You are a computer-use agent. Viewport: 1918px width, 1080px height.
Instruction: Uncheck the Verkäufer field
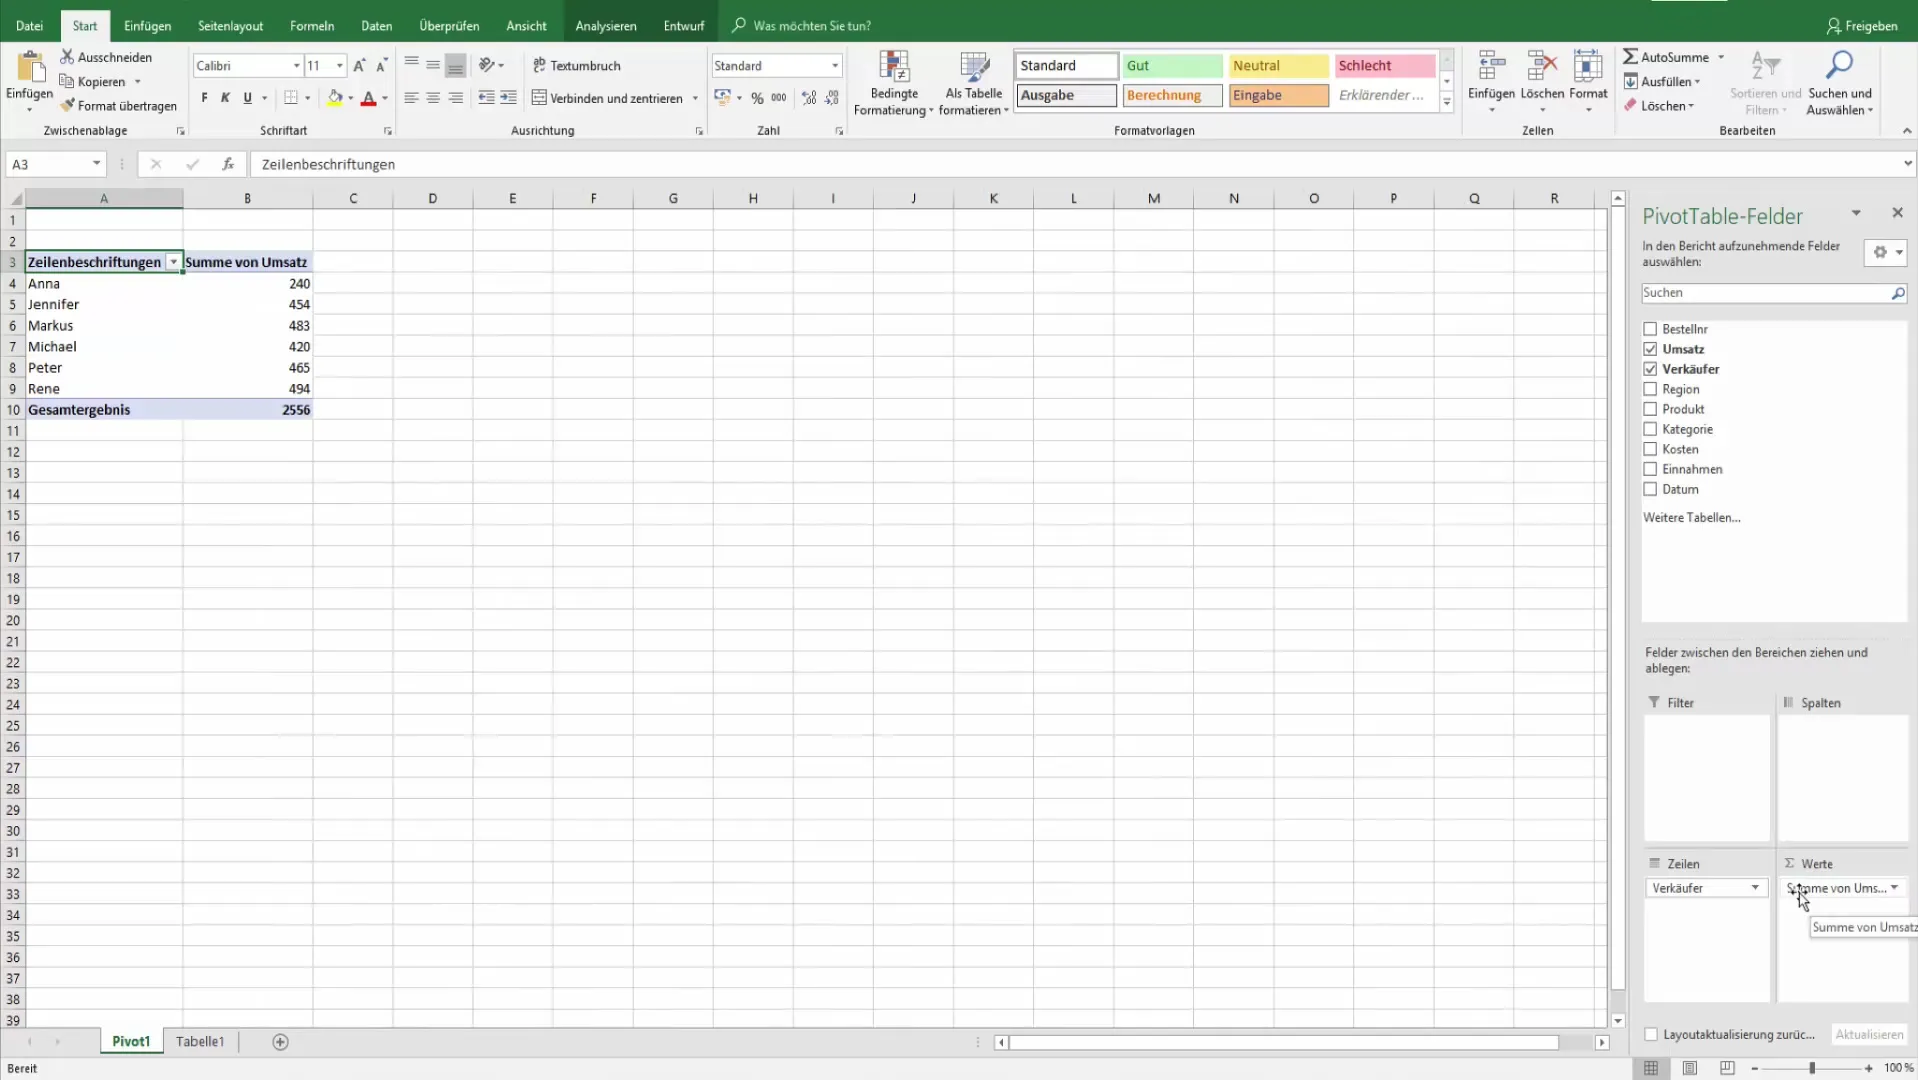point(1650,369)
